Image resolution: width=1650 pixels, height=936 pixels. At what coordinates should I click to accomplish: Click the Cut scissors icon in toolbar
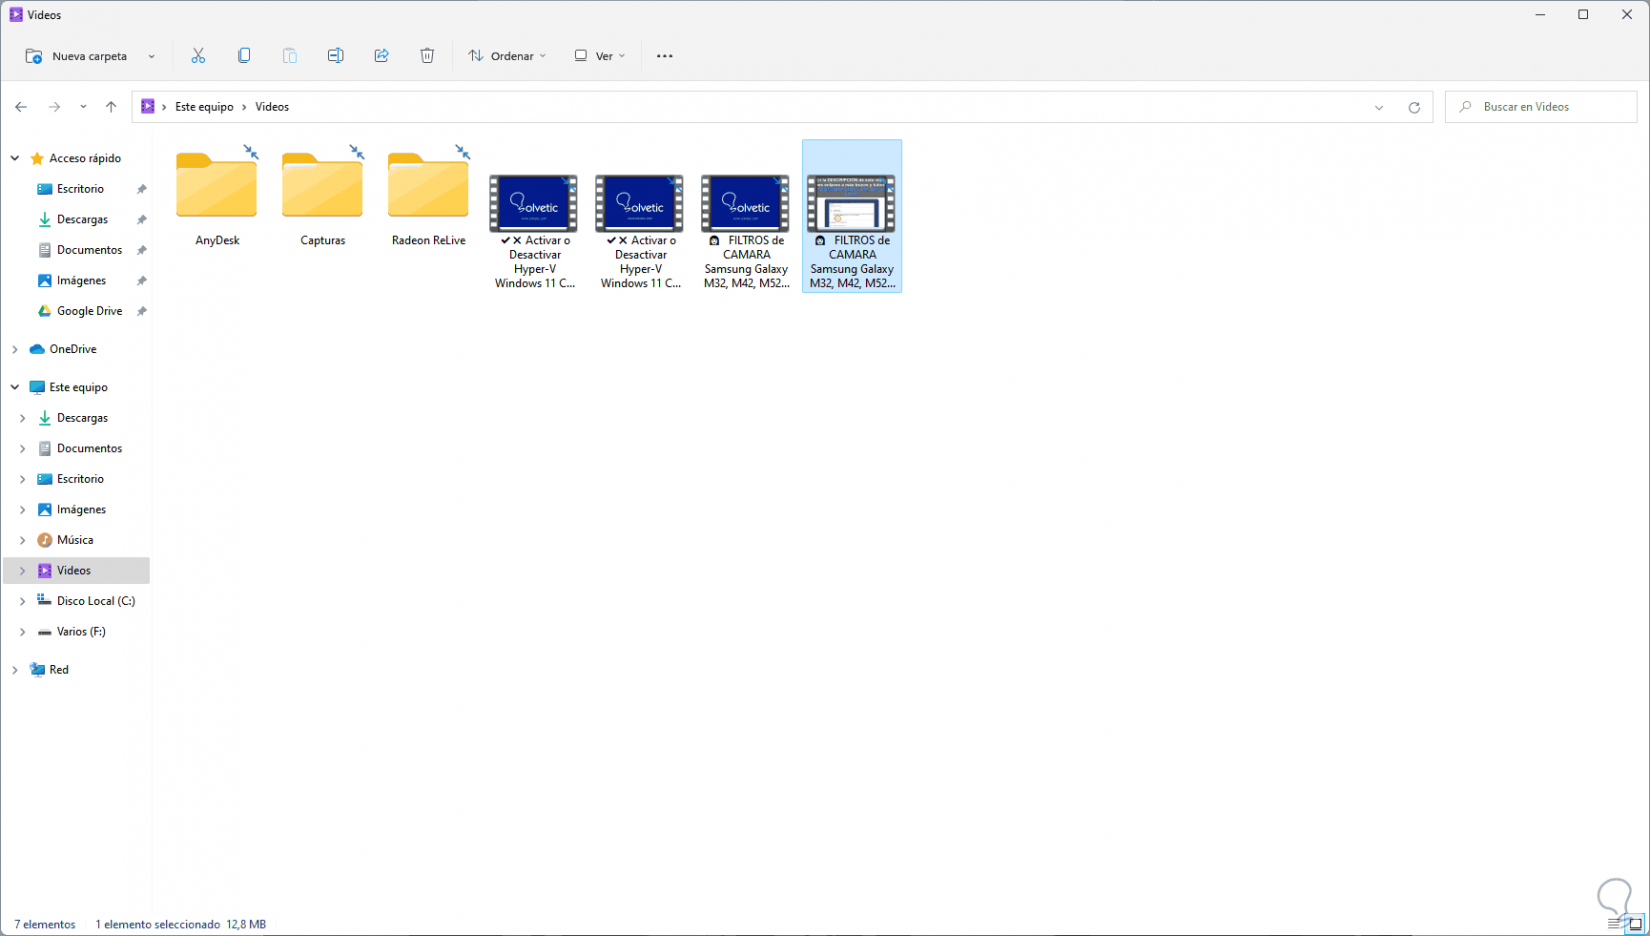click(x=198, y=56)
